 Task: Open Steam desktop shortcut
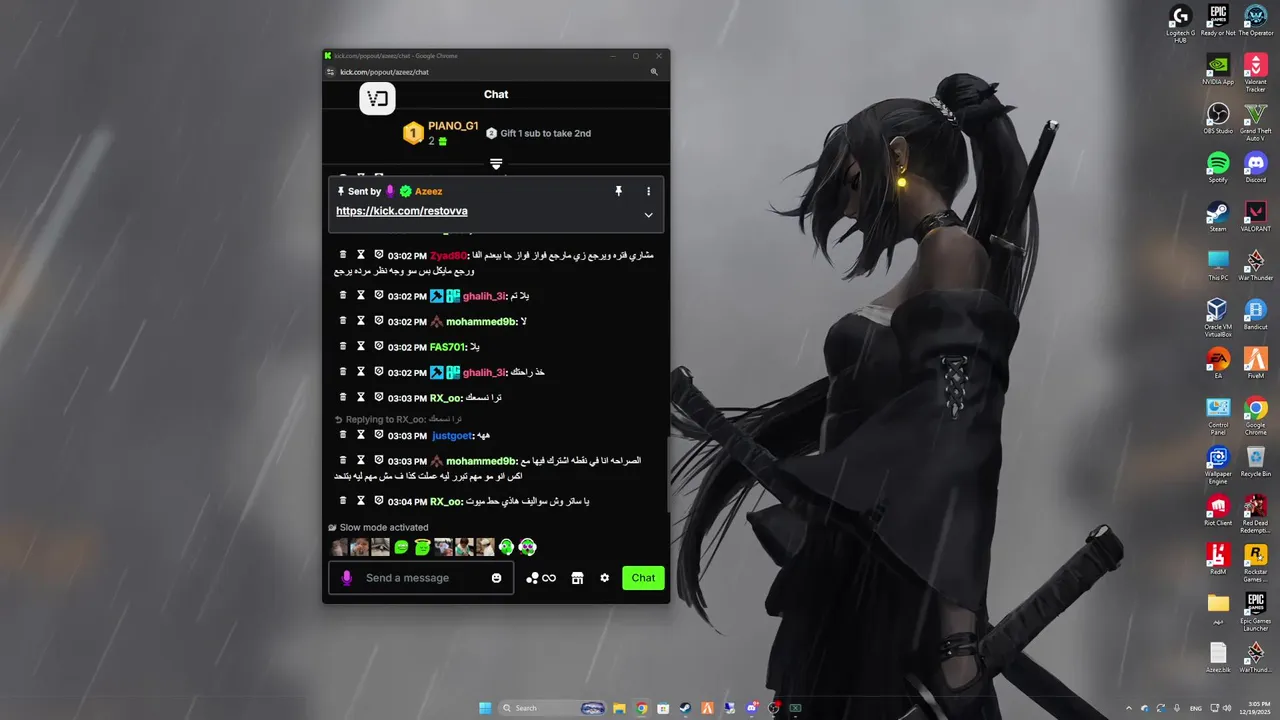[x=1217, y=216]
